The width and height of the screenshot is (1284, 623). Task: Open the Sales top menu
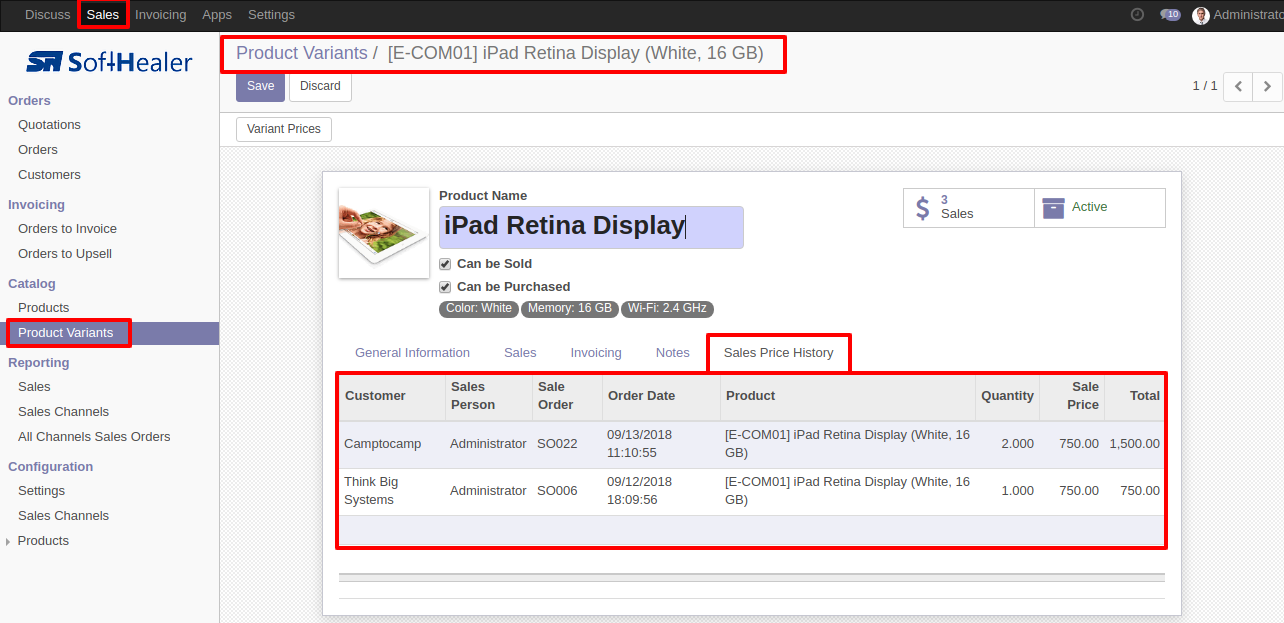point(103,15)
